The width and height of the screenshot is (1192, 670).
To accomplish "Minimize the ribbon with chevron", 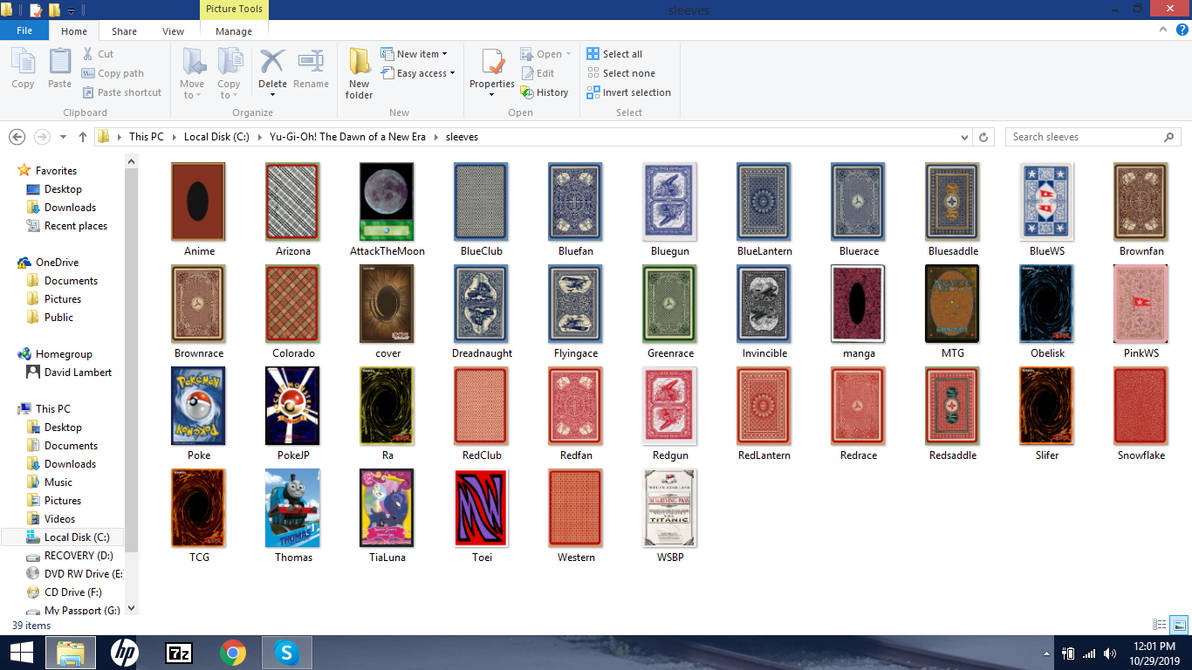I will (x=1163, y=30).
